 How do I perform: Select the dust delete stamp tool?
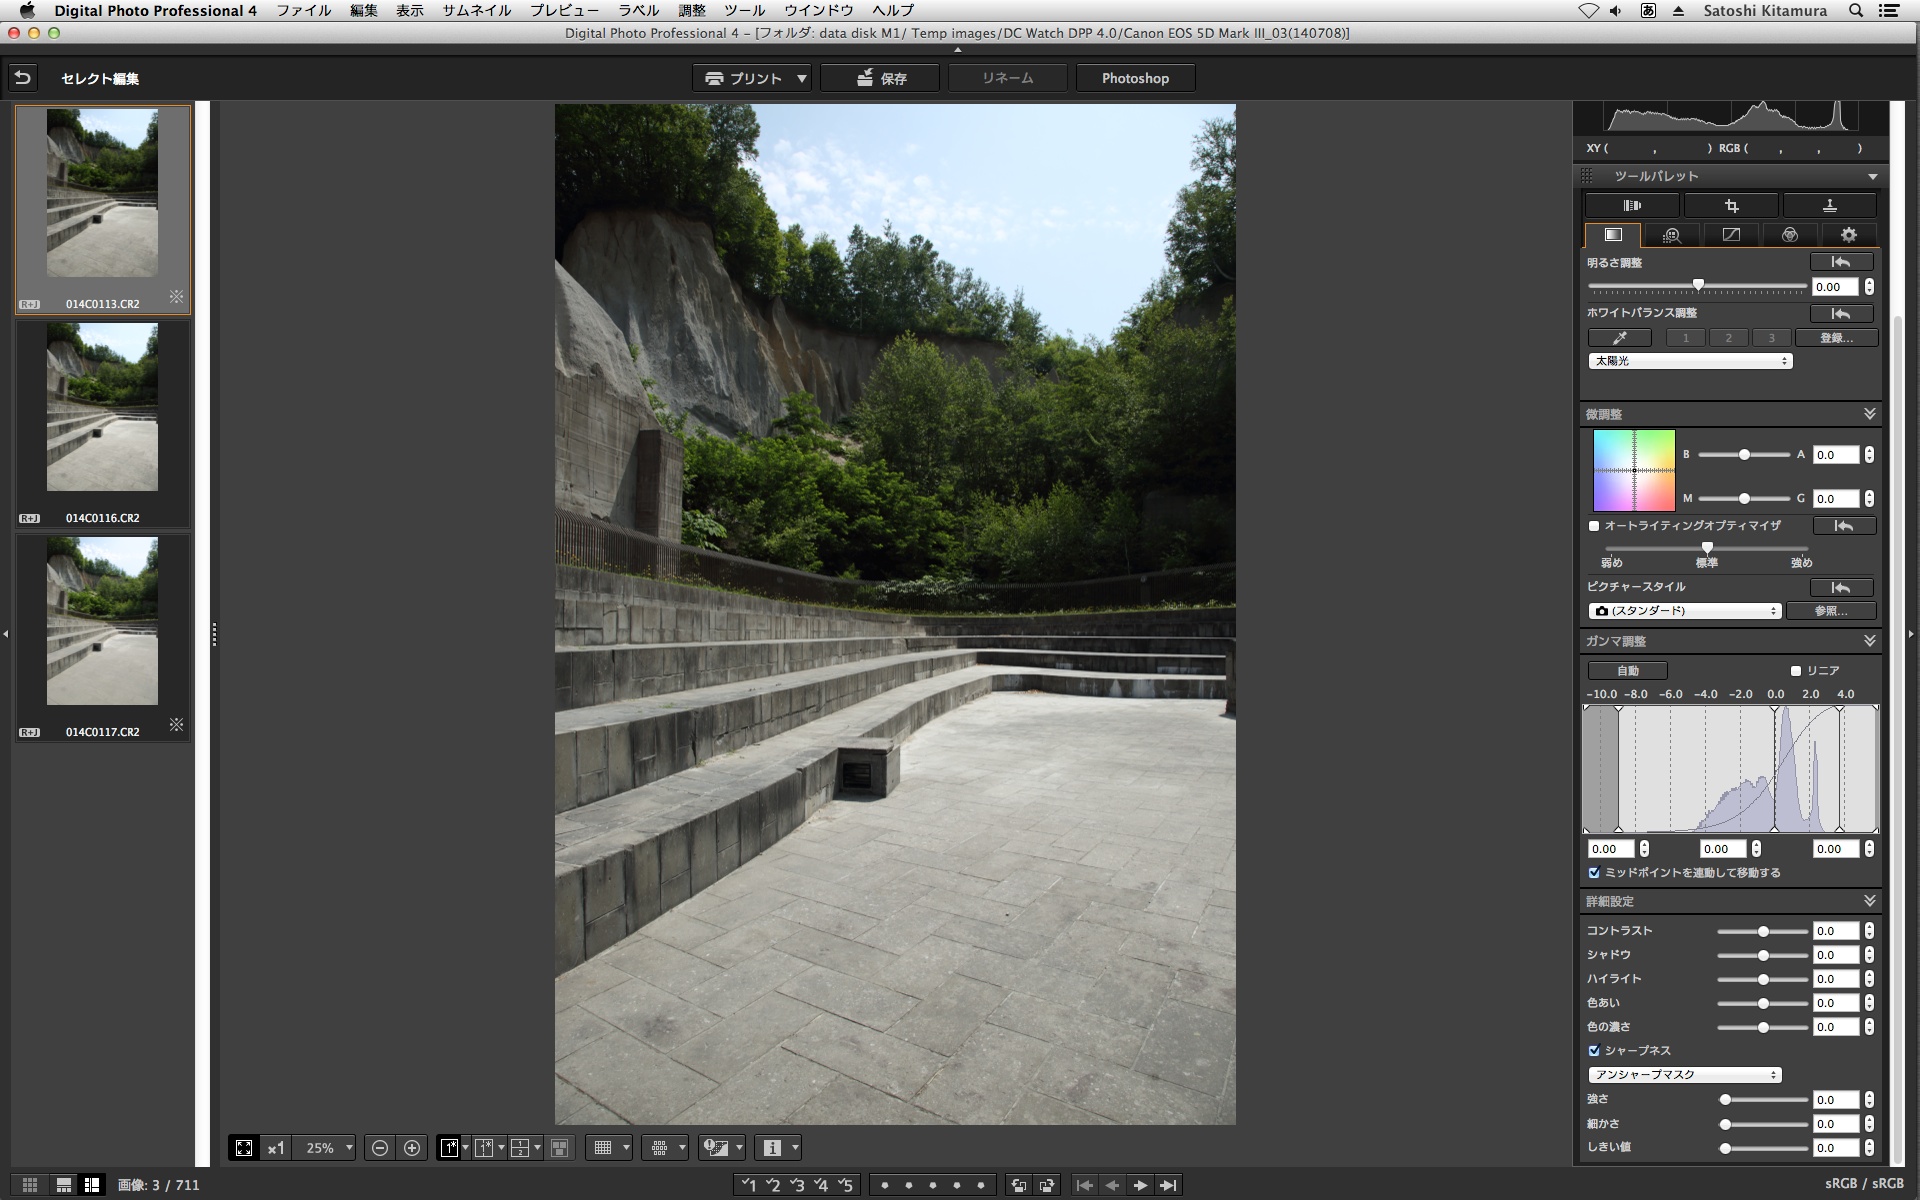pyautogui.click(x=1829, y=206)
